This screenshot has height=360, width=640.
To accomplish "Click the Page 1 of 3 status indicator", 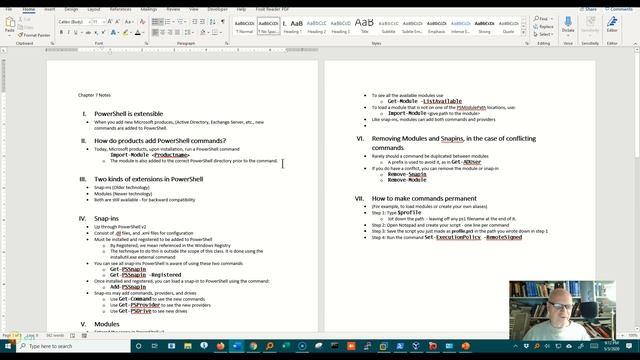I will (11, 336).
